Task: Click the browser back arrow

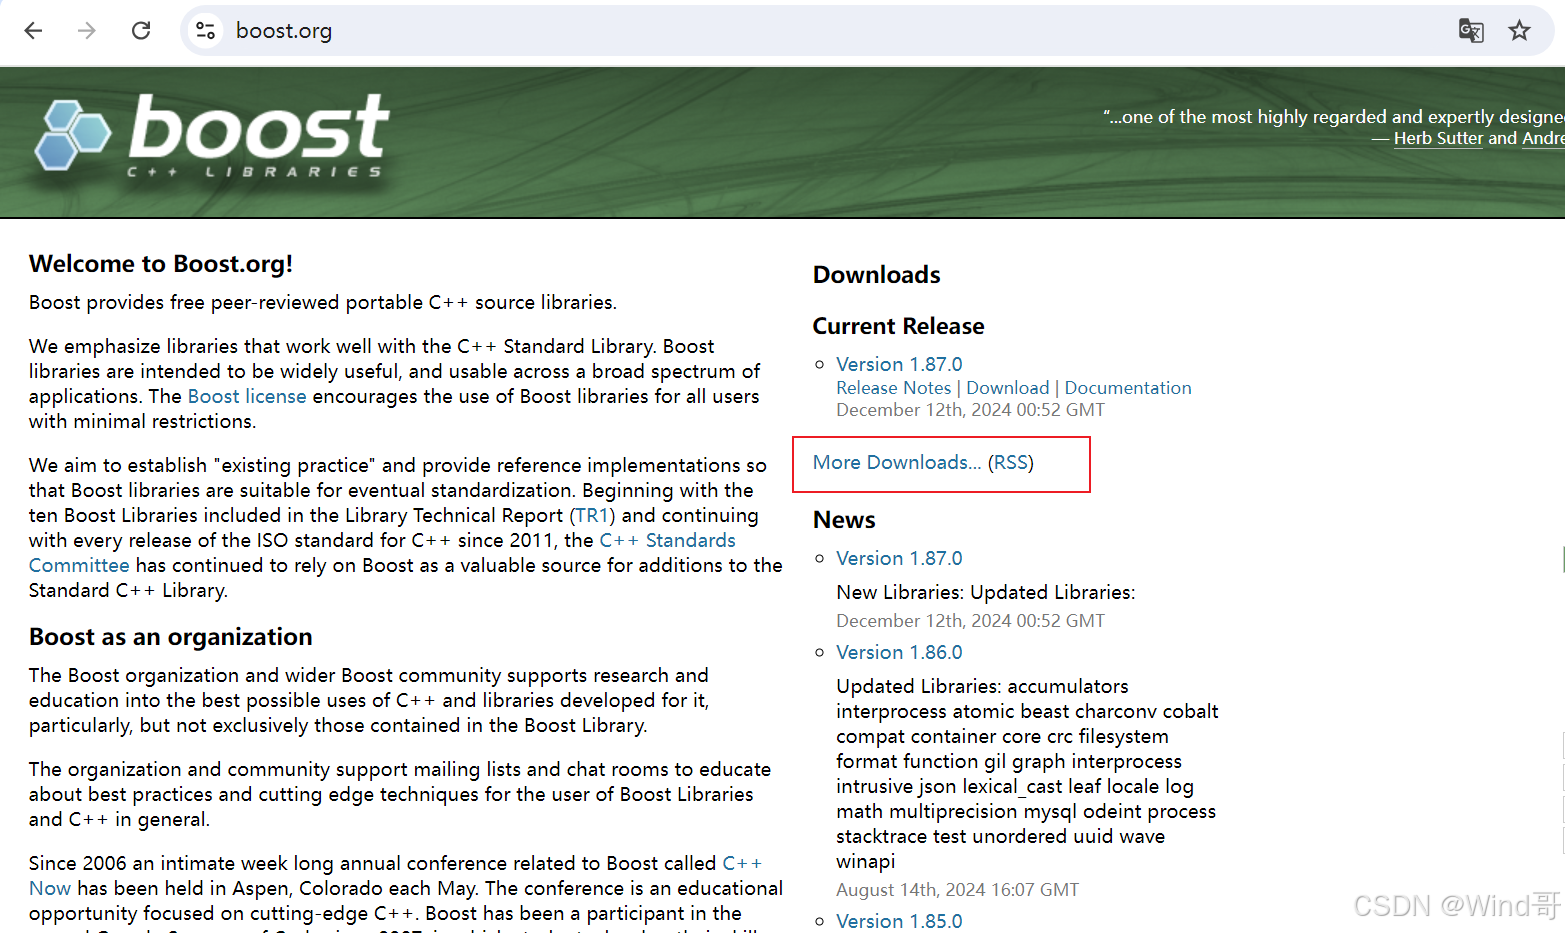Action: tap(33, 30)
